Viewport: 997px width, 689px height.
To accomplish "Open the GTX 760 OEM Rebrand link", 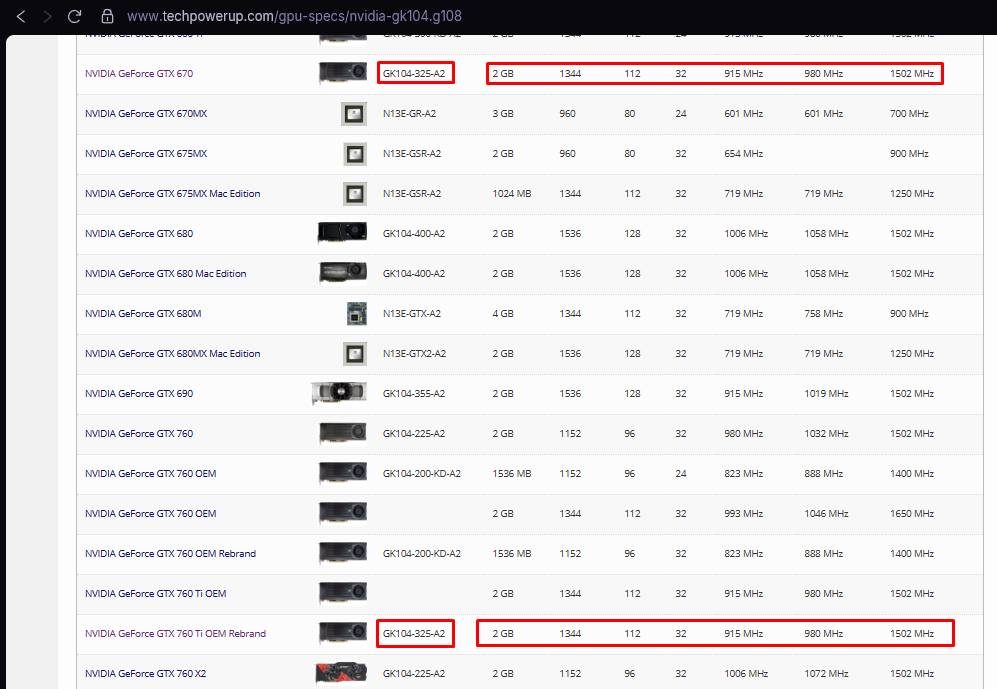I will (x=170, y=554).
